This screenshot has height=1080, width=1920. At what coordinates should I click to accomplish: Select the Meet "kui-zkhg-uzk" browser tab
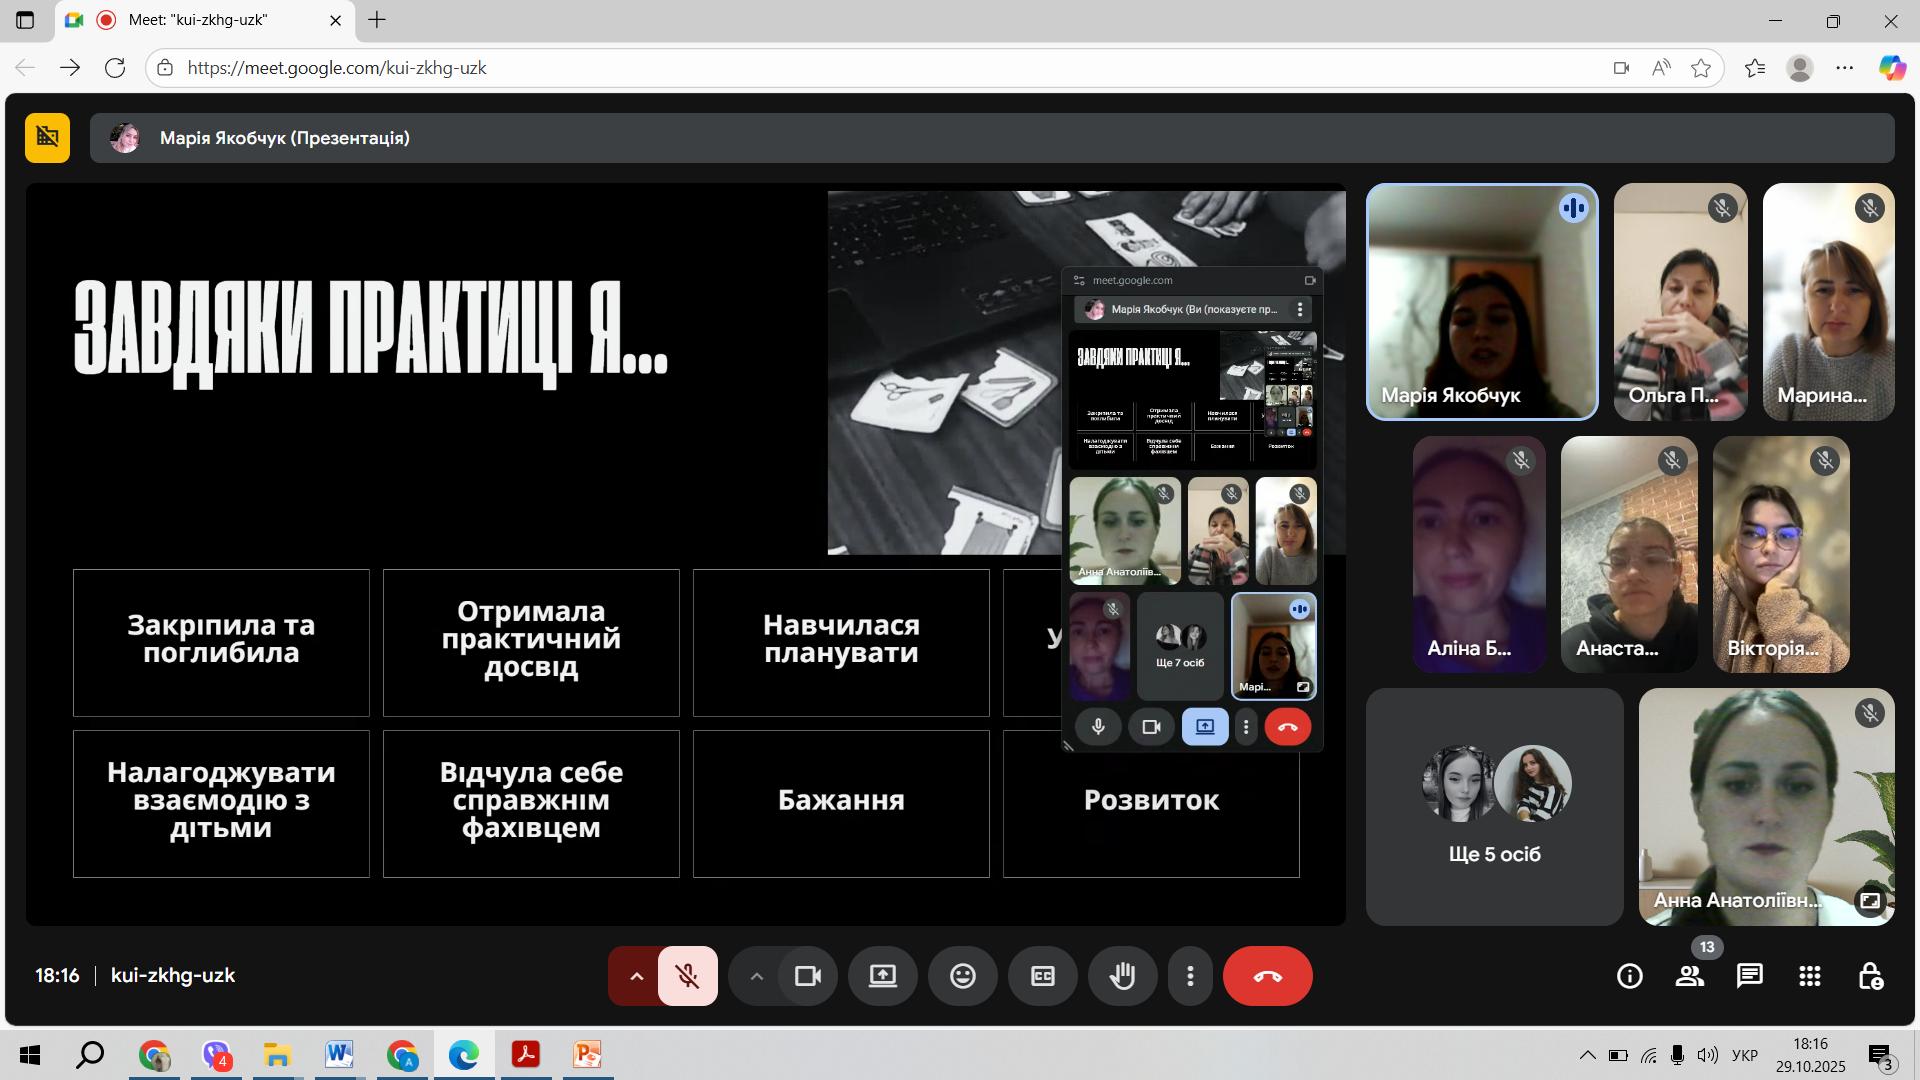204,20
